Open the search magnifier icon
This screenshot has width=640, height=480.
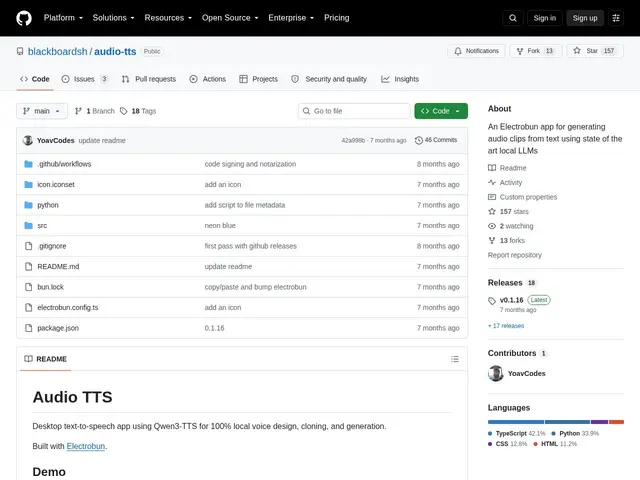coord(513,18)
